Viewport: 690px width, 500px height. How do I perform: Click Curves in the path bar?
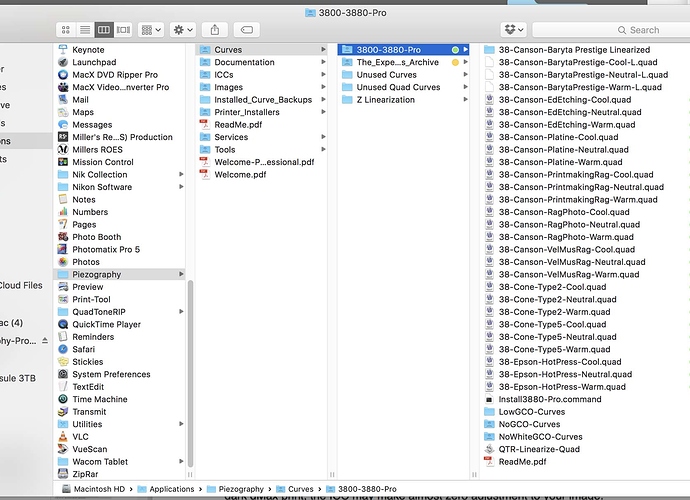tap(294, 489)
